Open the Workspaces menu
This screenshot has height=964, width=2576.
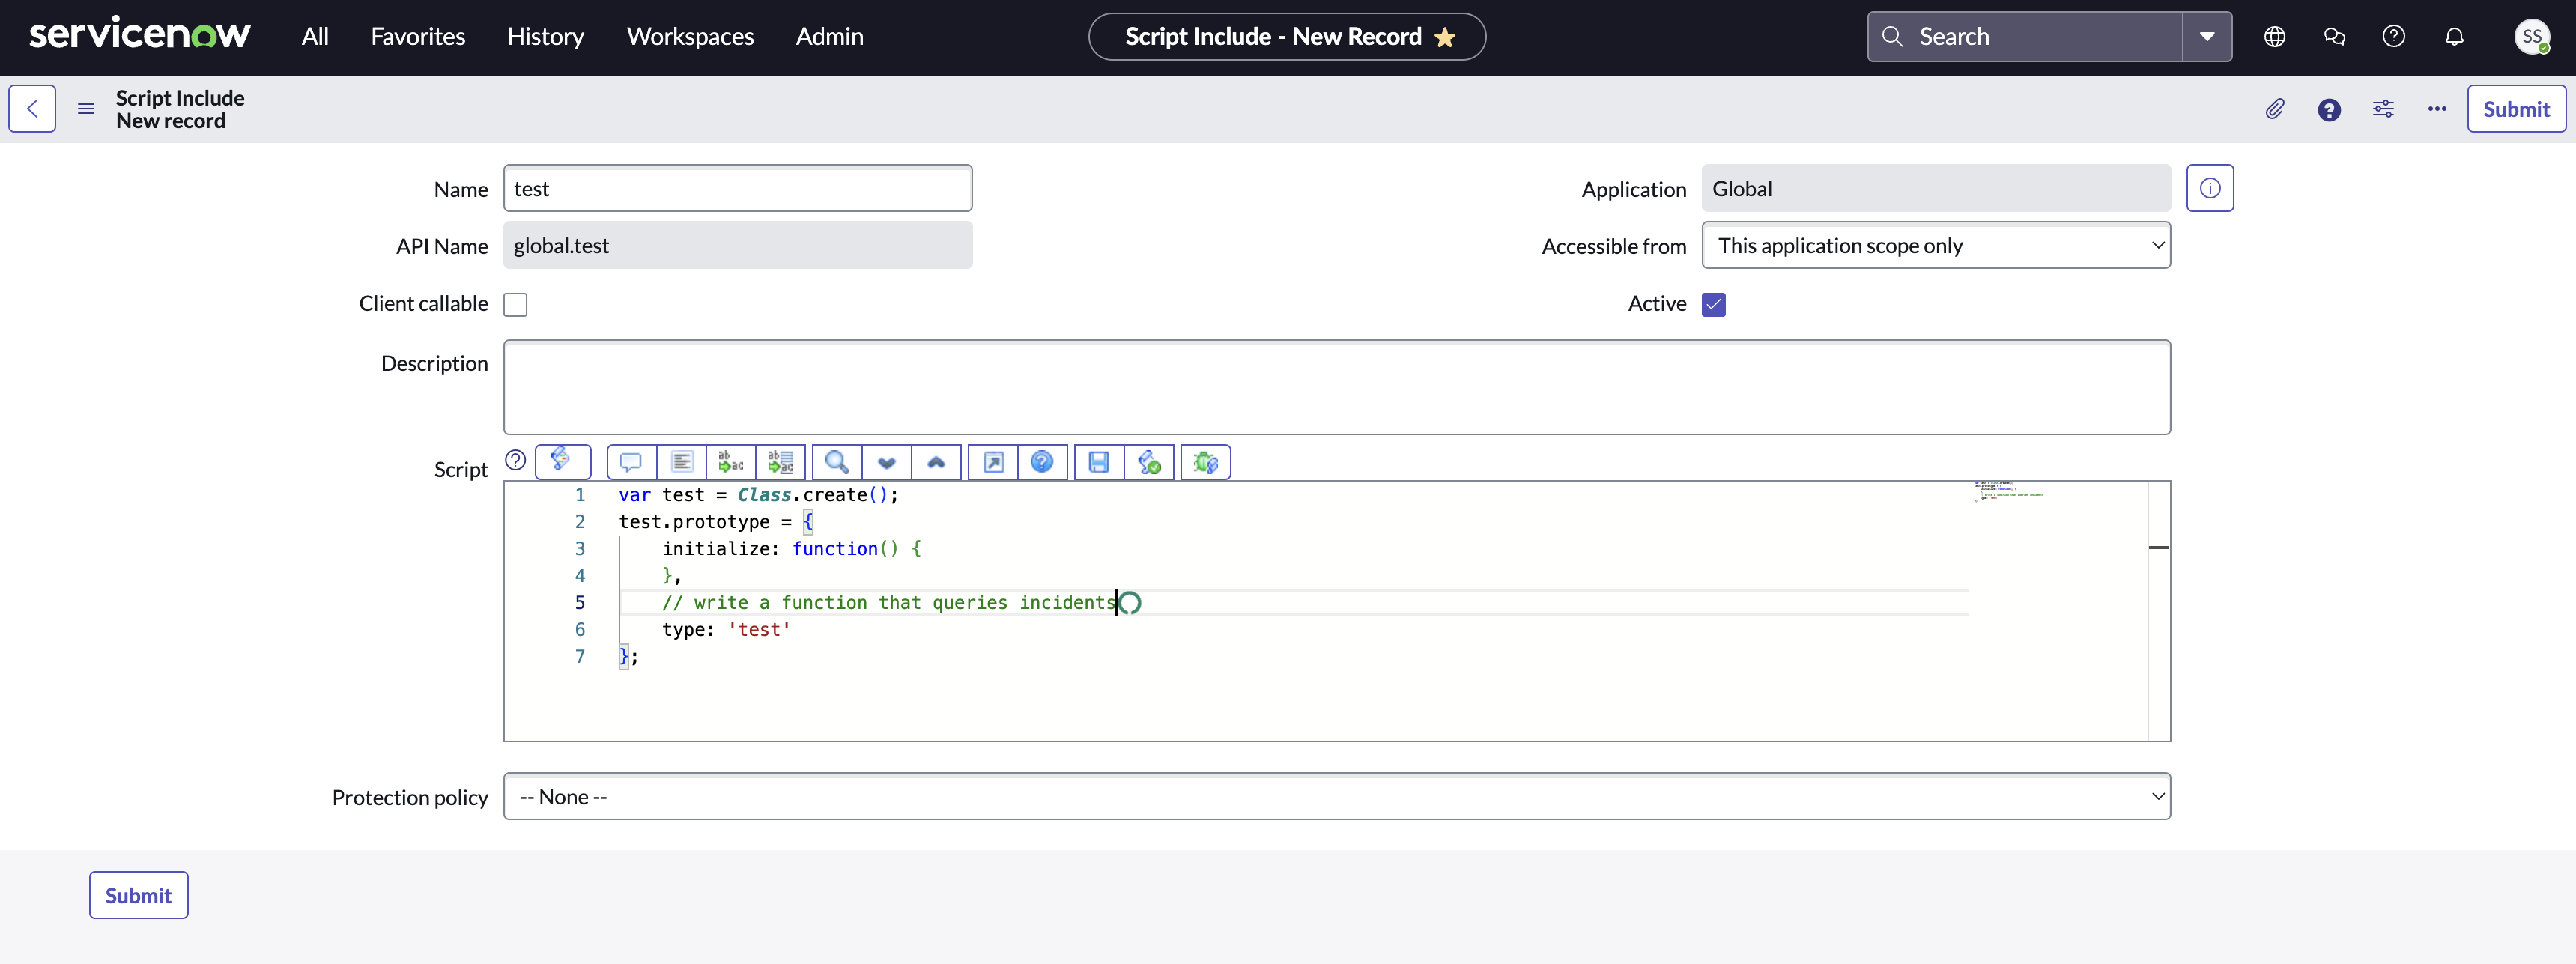(x=690, y=37)
